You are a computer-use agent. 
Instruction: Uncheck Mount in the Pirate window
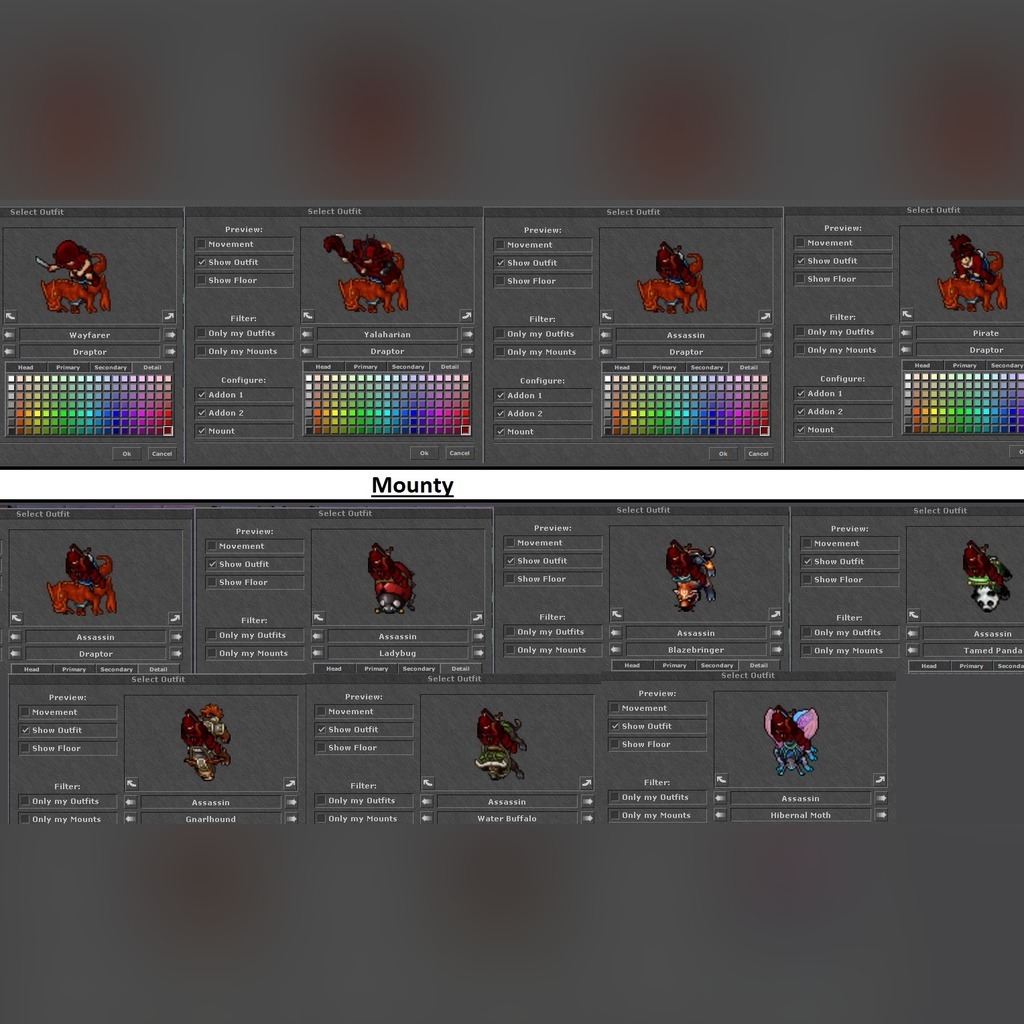(843, 430)
